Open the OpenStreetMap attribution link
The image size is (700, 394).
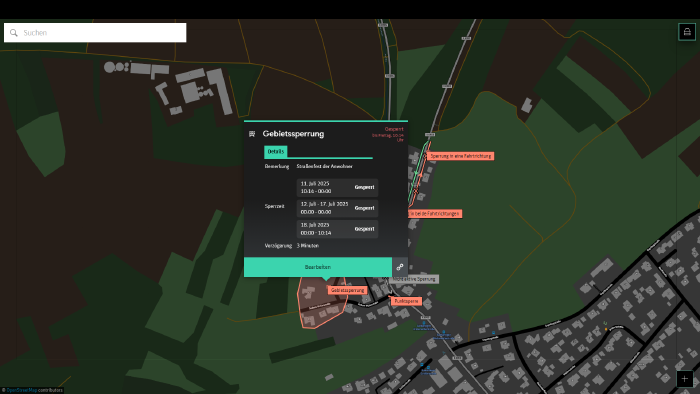22,390
